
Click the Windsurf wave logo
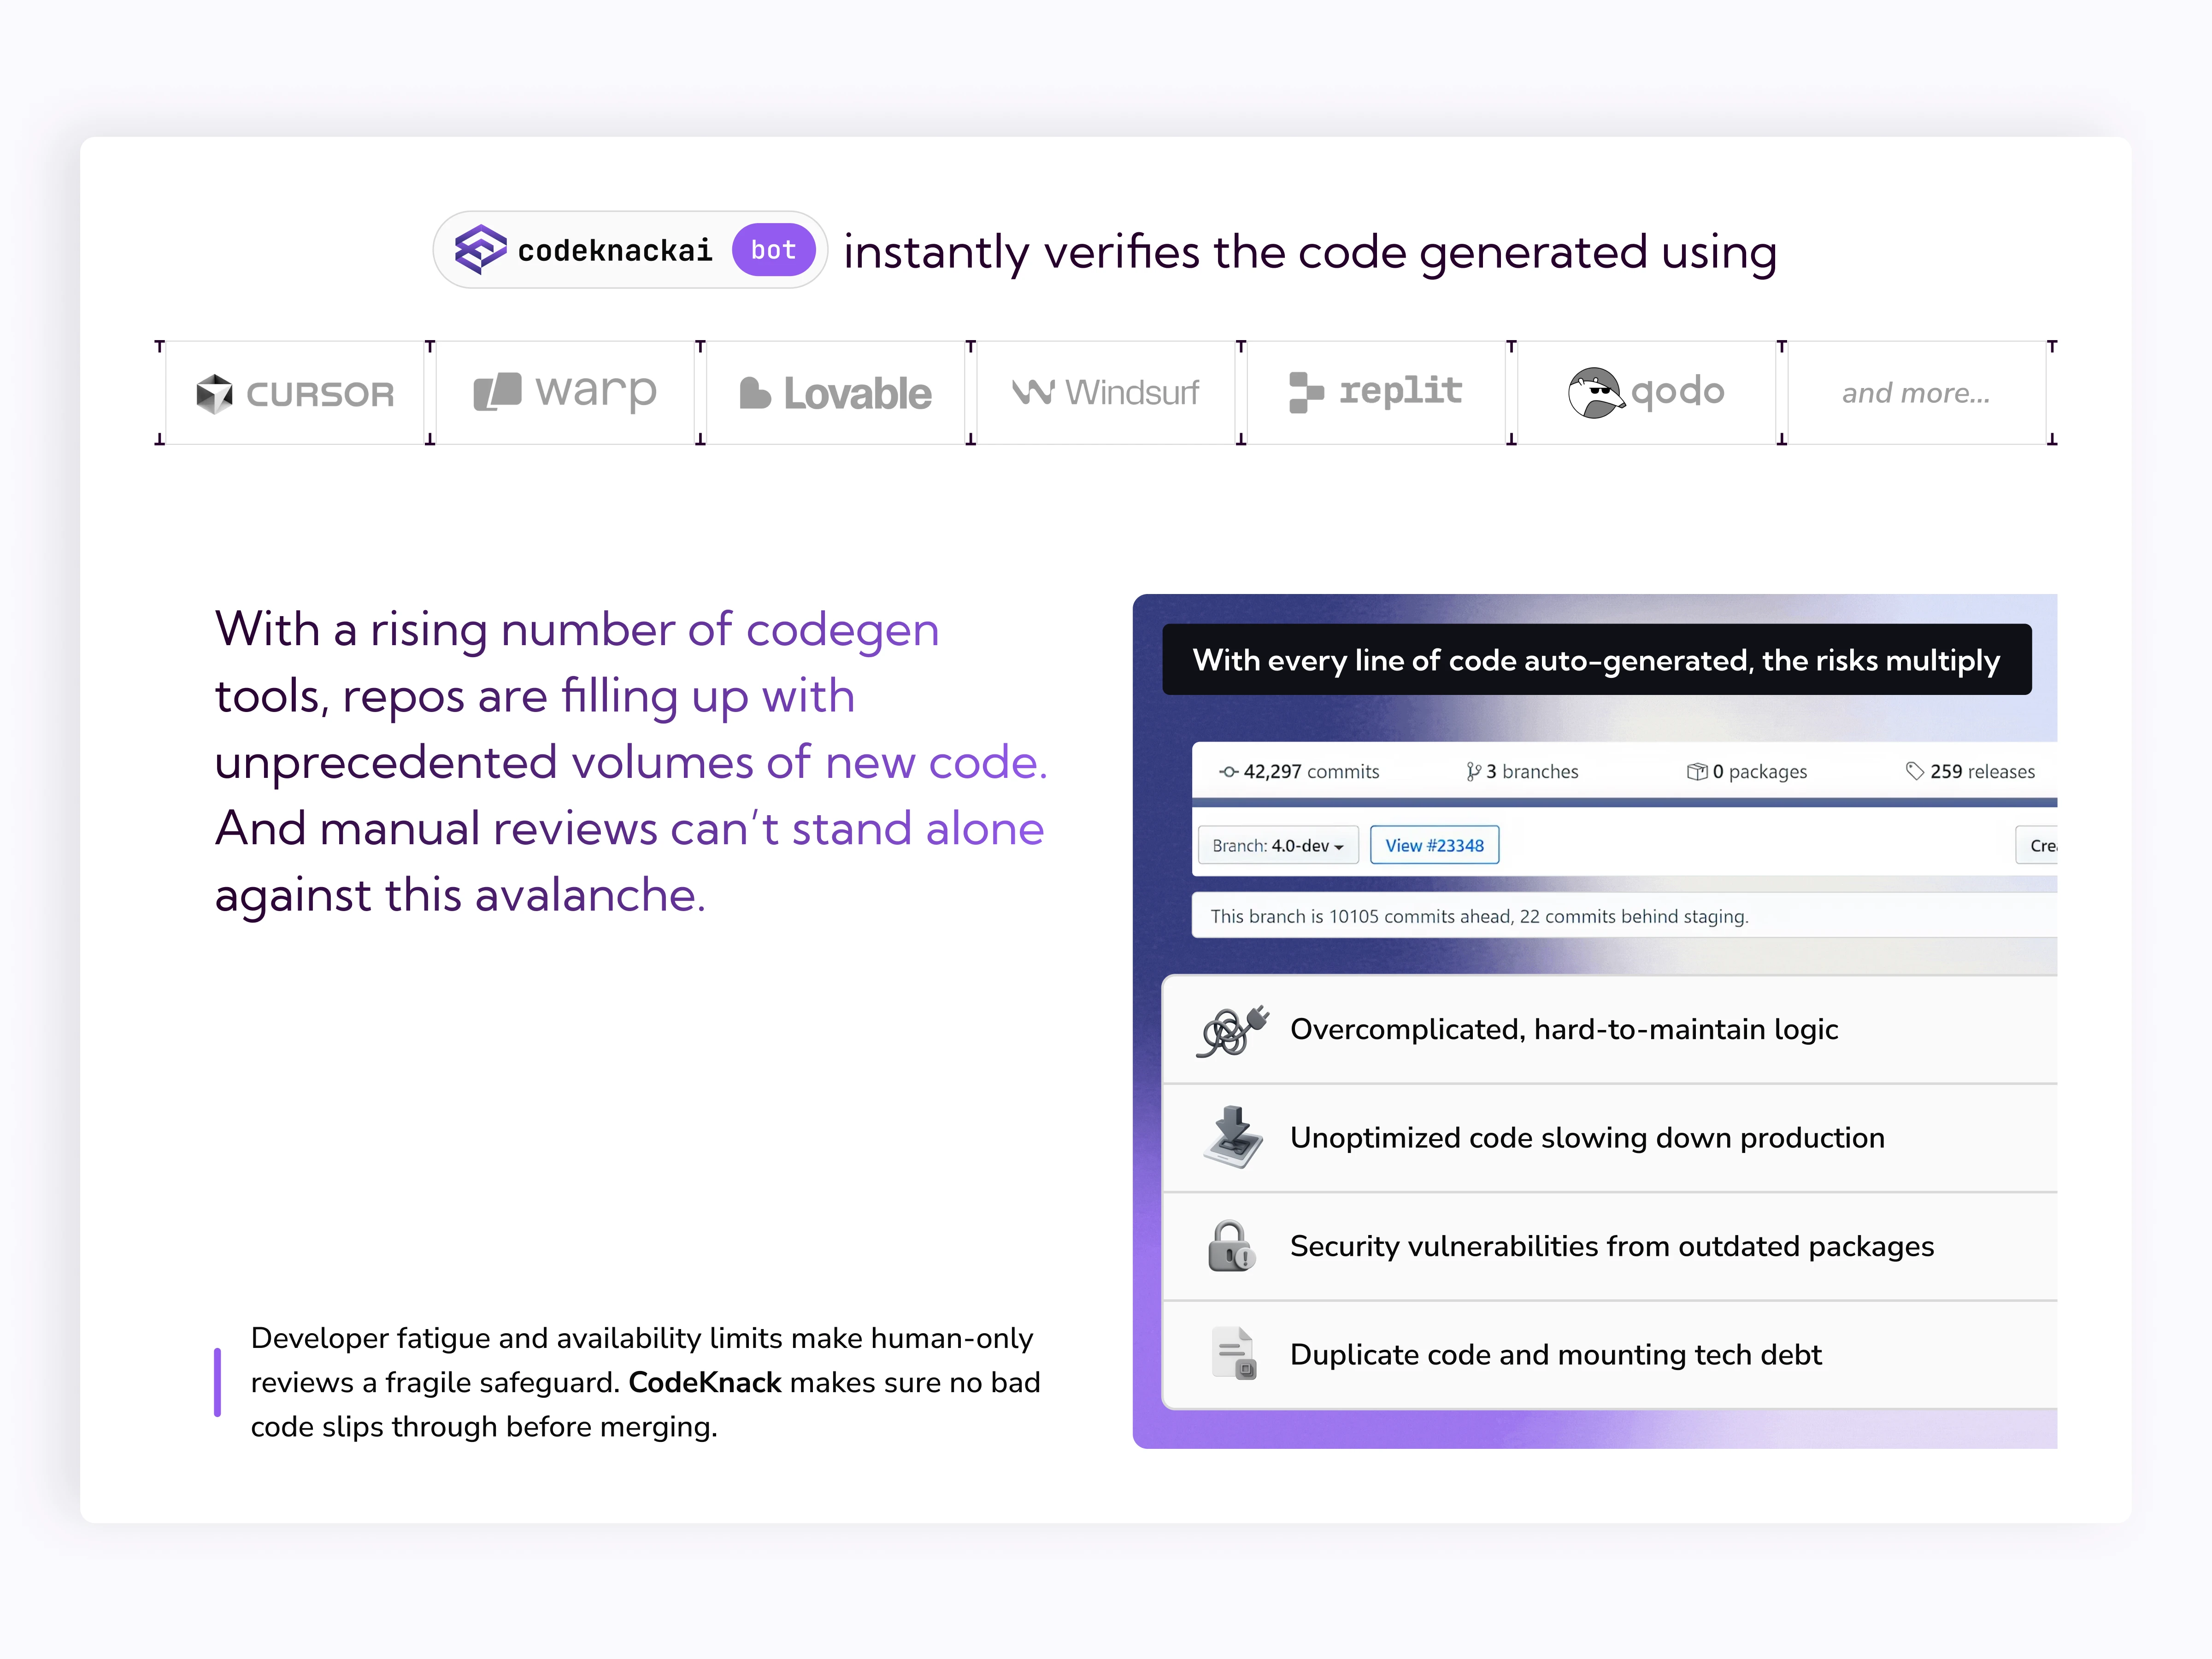point(1033,392)
